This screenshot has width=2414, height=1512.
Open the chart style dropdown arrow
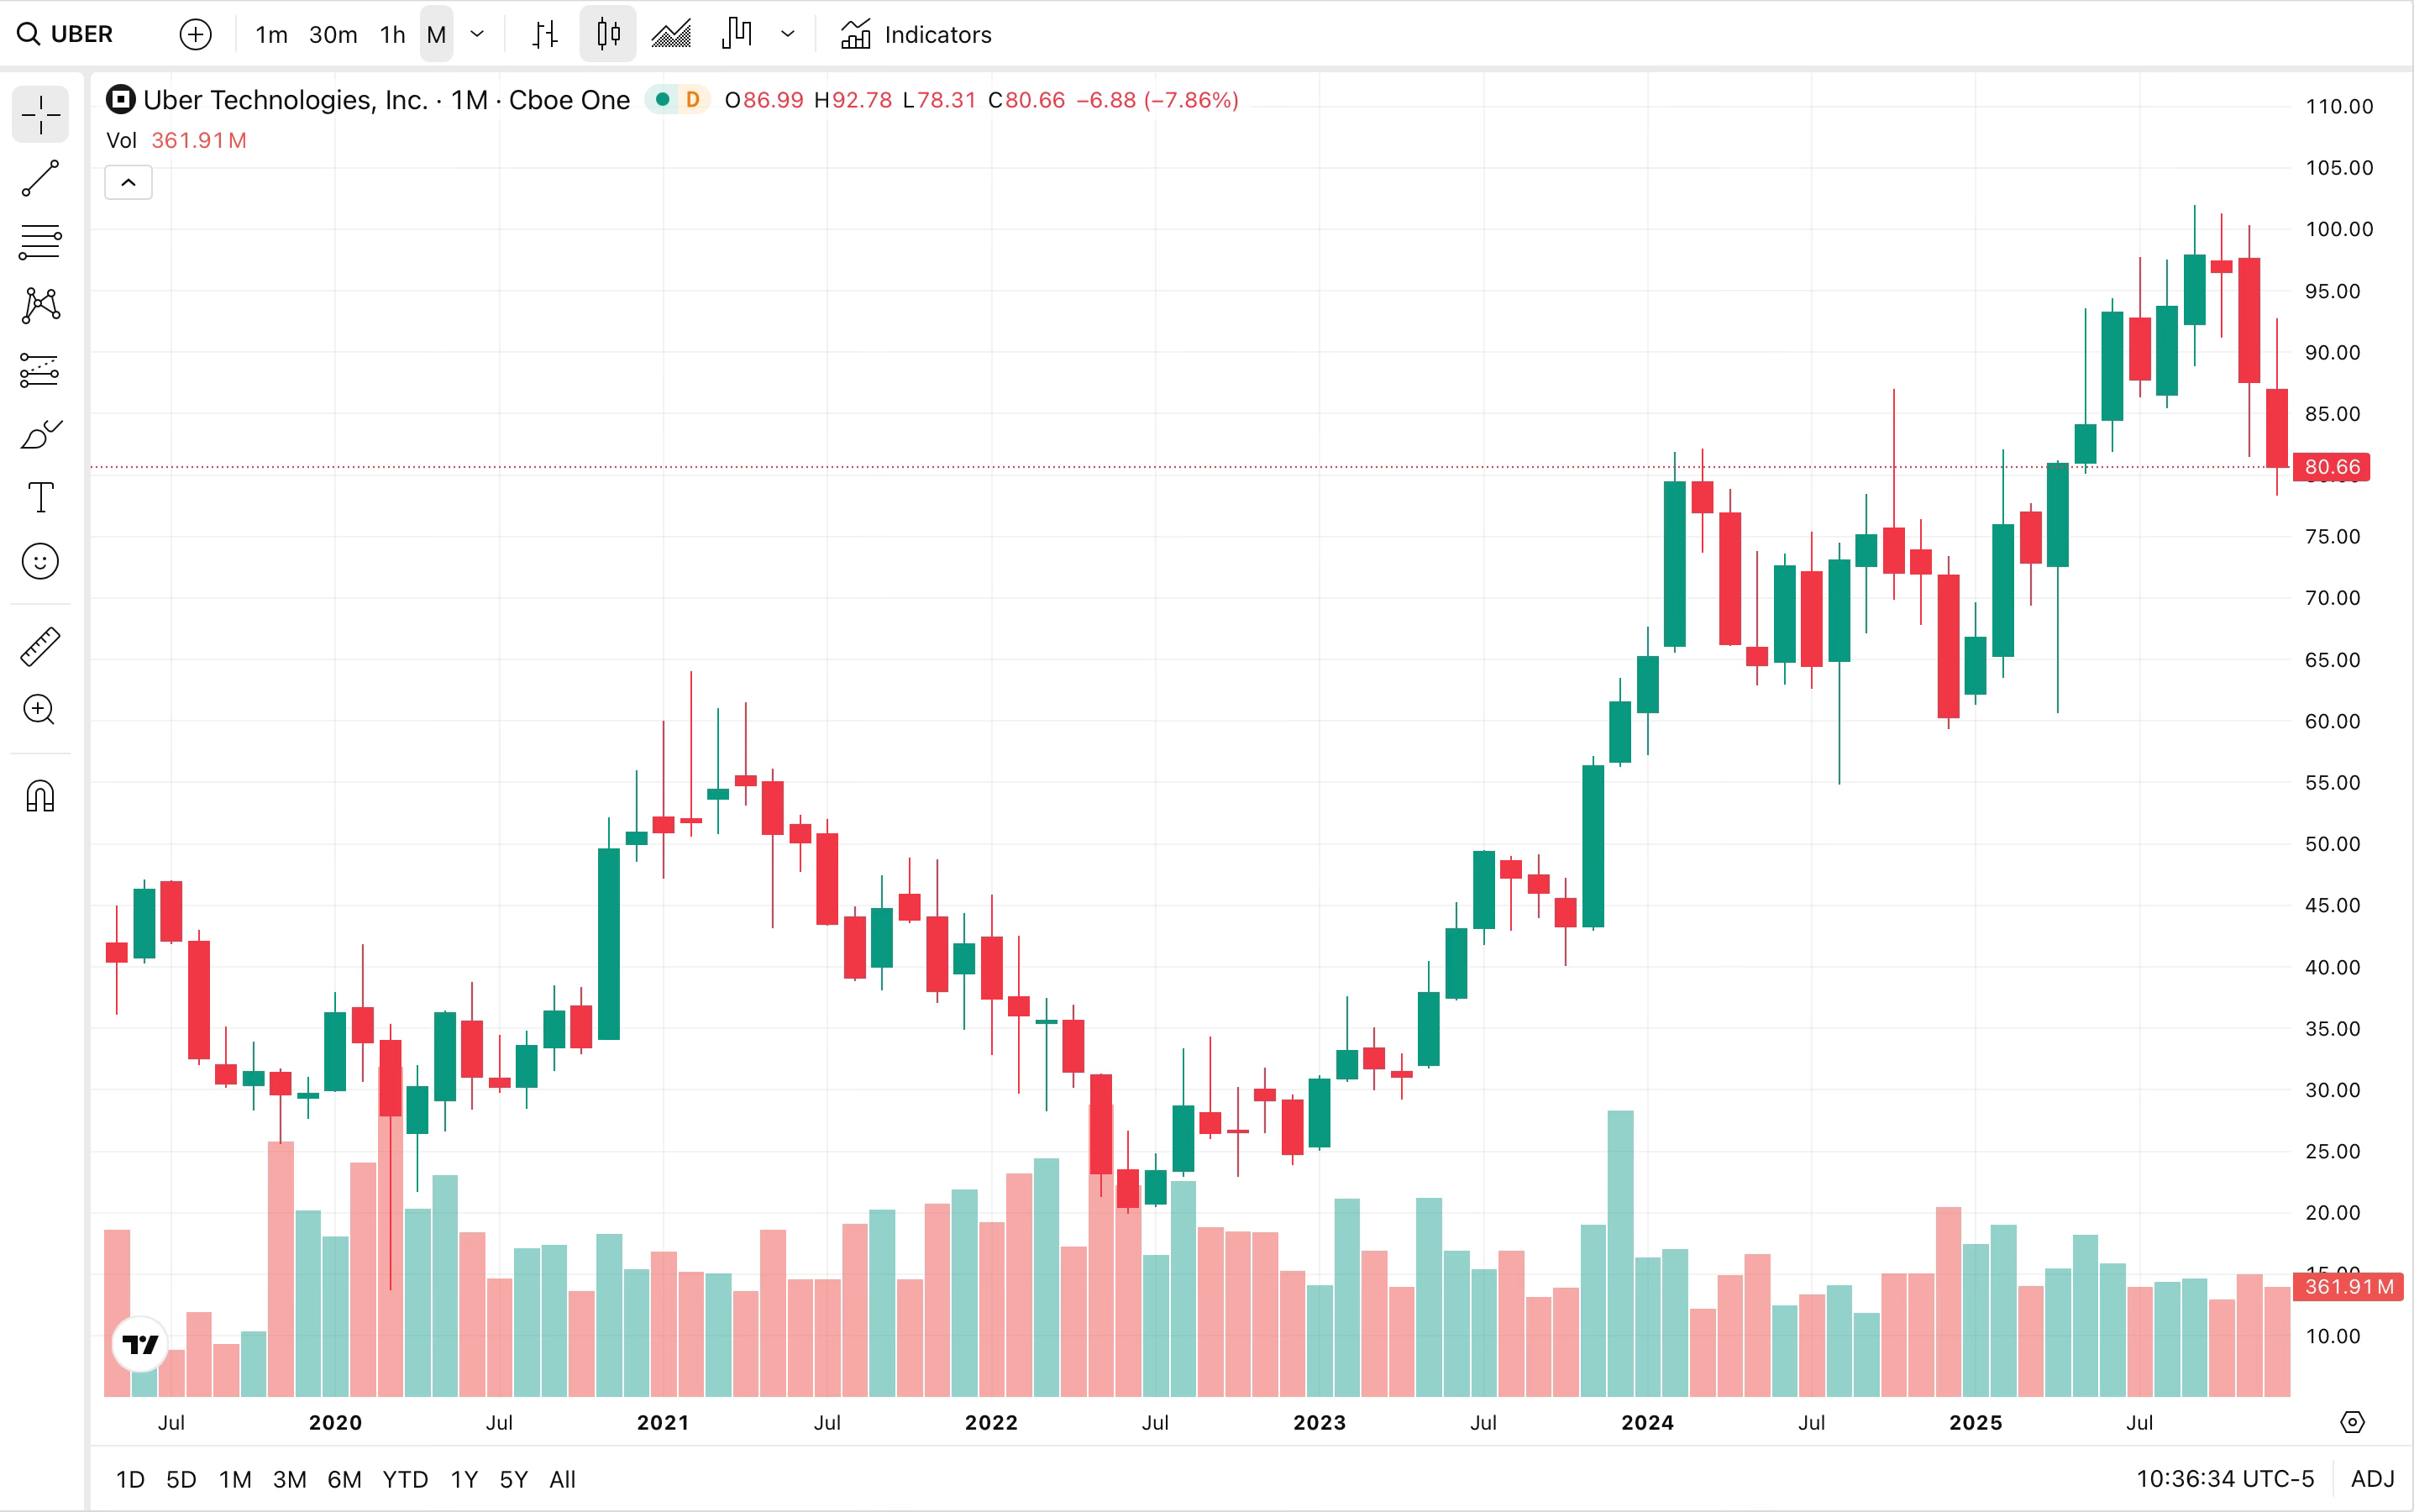coord(788,35)
